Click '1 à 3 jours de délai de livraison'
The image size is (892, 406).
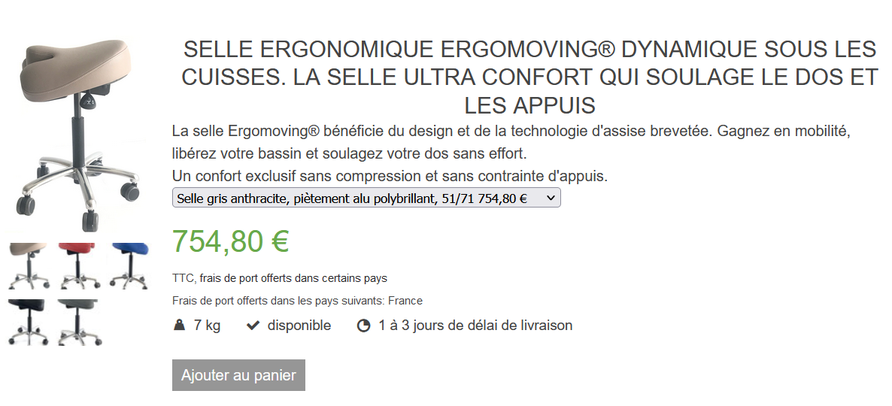(476, 325)
